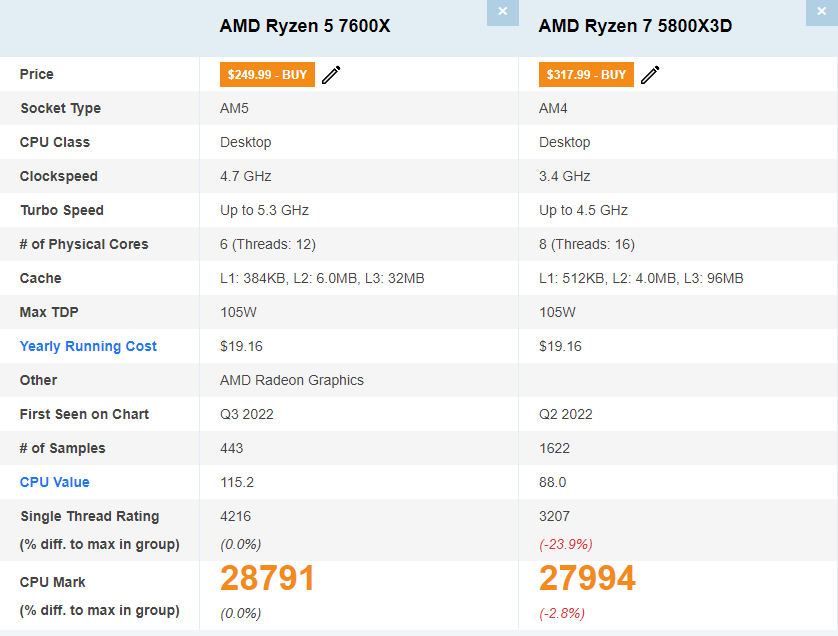
Task: Click the 27994 CPU Mark score
Action: 587,578
